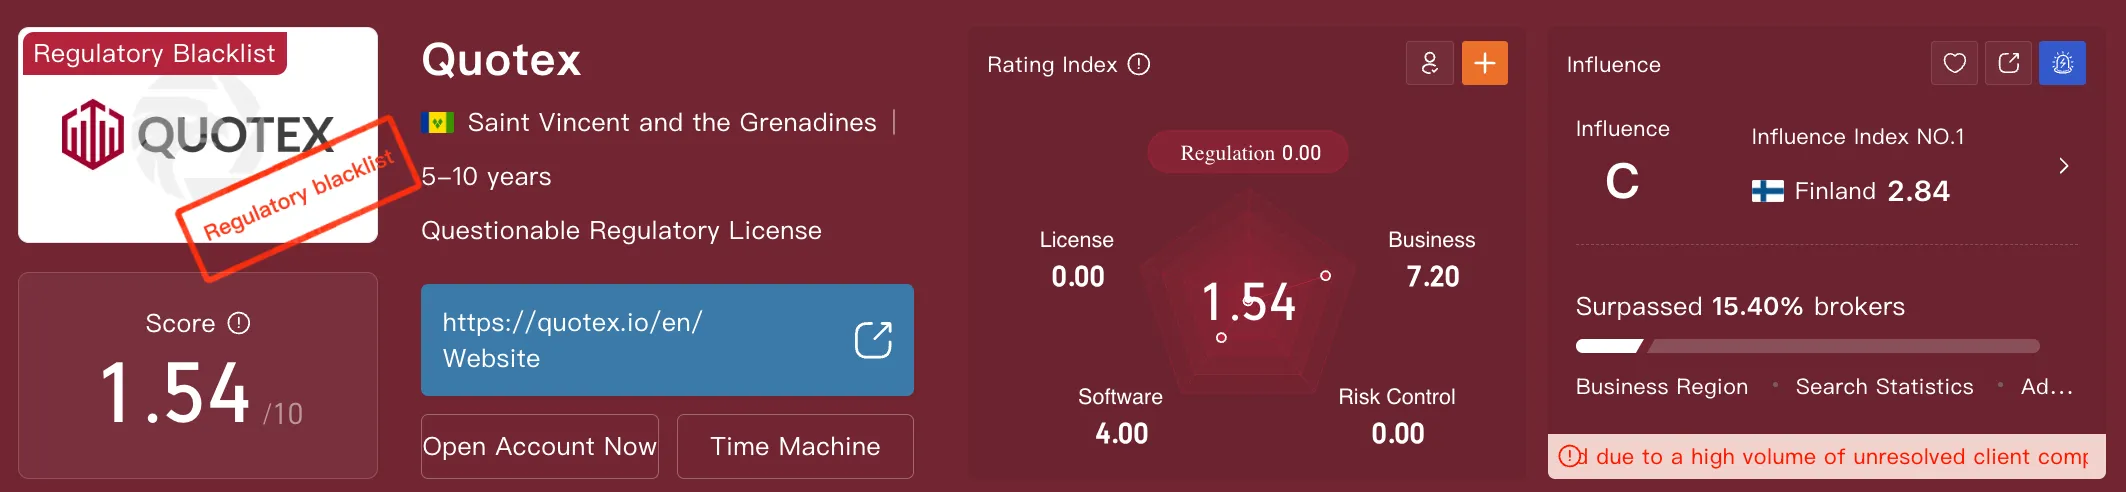
Task: Click the blue alert report icon
Action: (x=2062, y=63)
